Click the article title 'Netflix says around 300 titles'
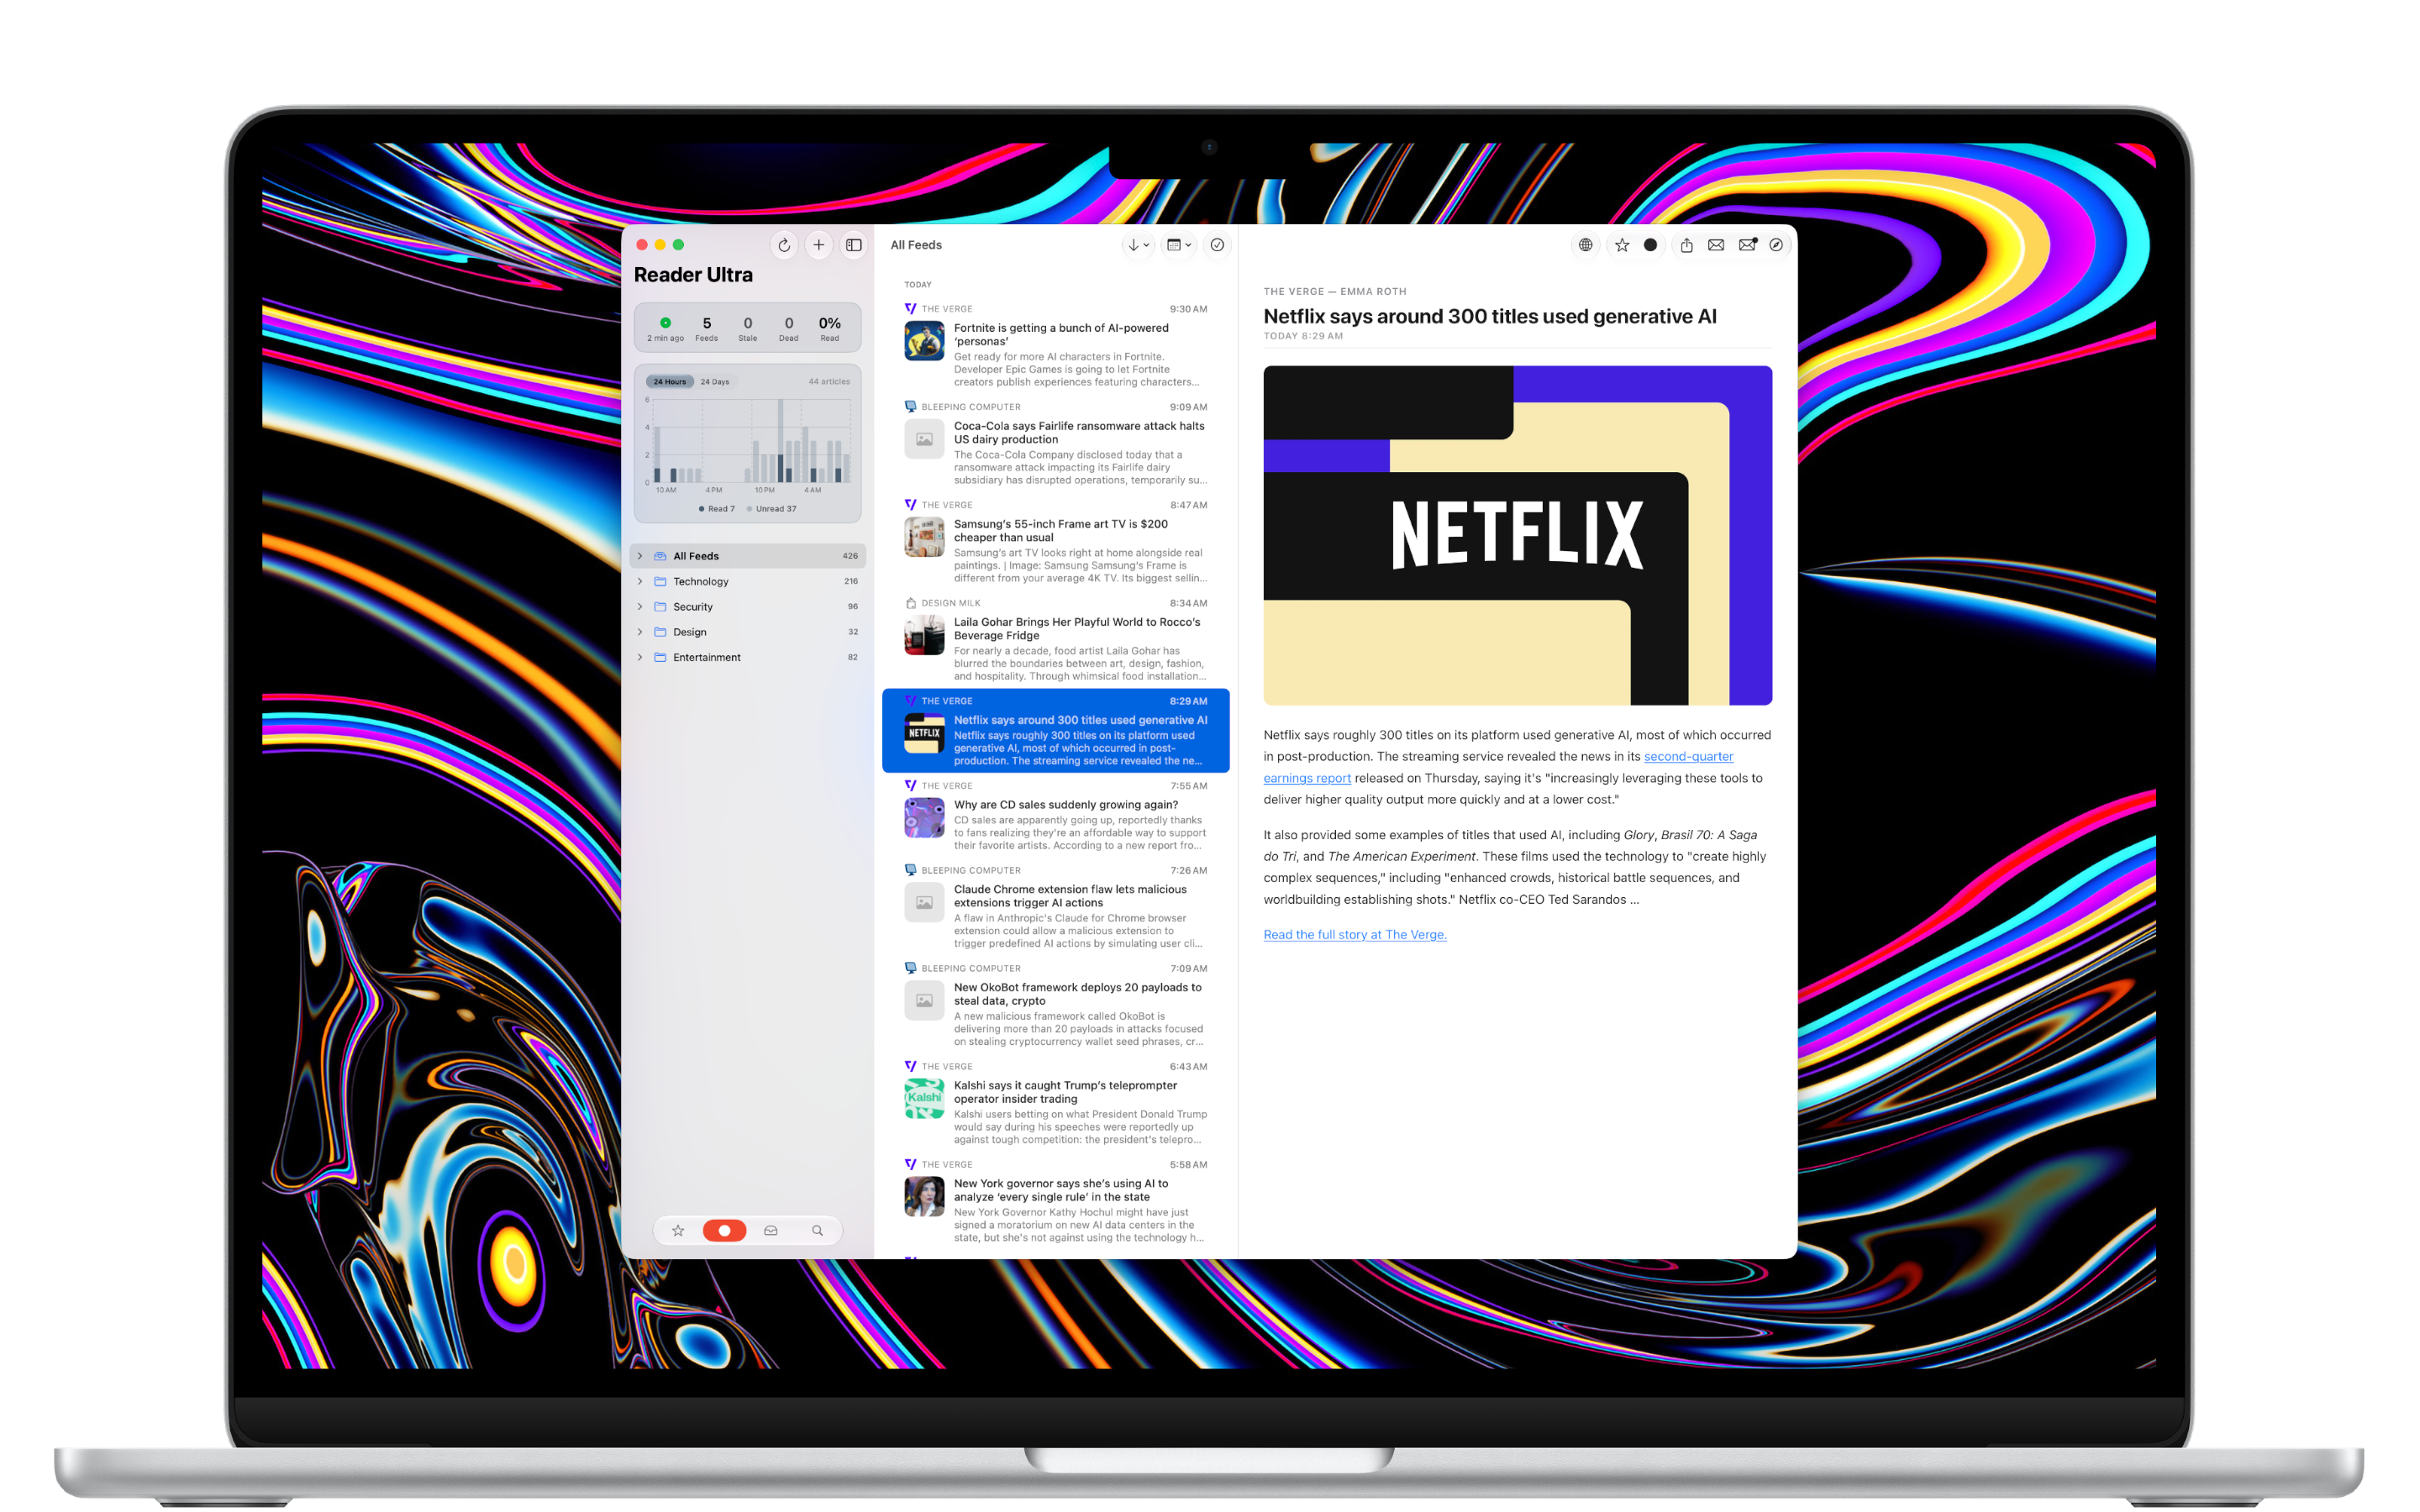The image size is (2420, 1512). pos(1489,316)
